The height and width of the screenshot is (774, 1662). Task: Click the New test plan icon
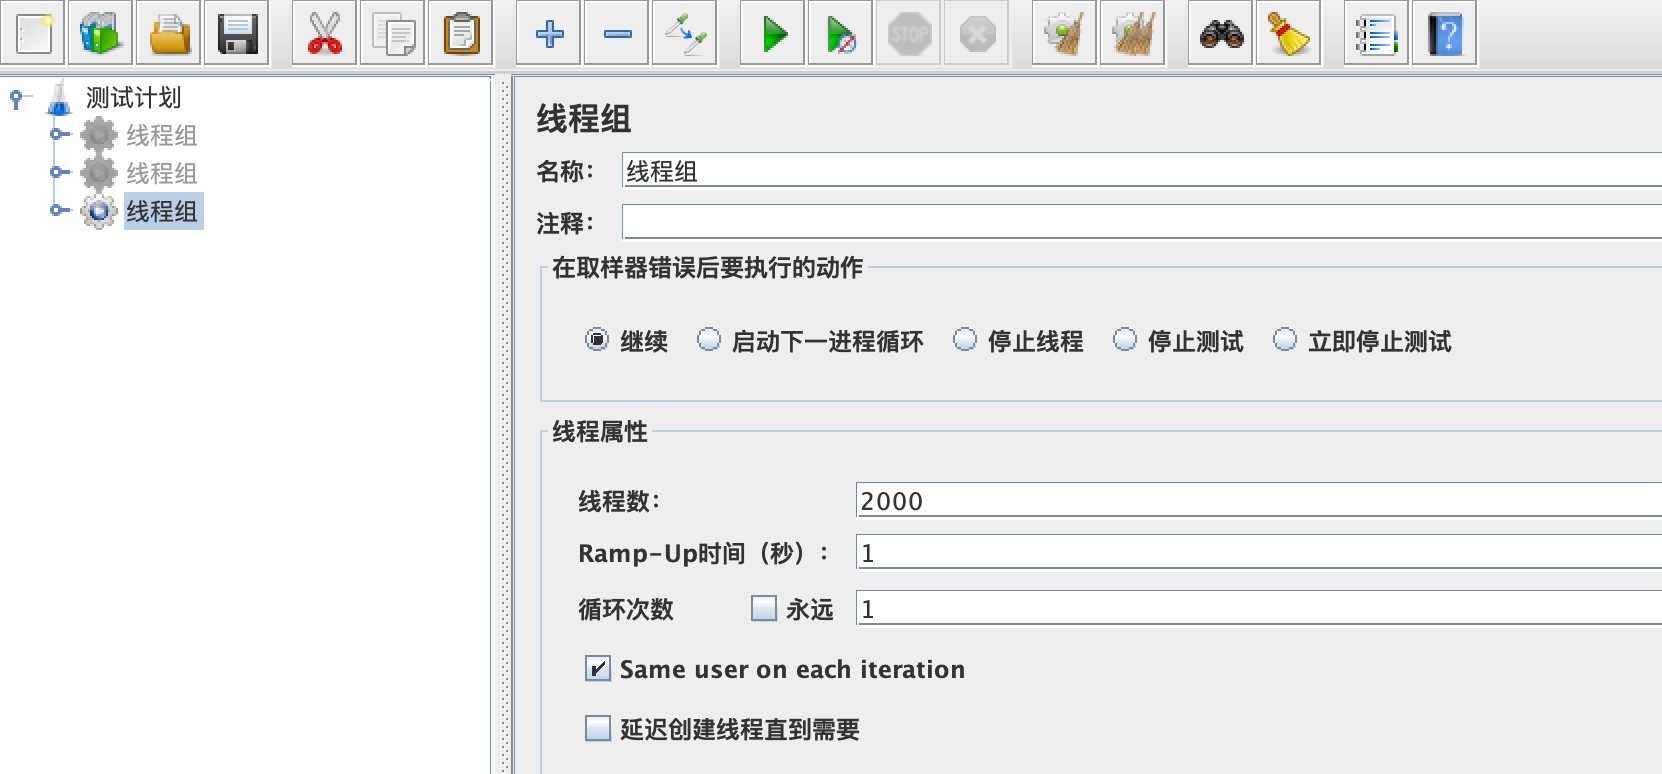point(32,33)
